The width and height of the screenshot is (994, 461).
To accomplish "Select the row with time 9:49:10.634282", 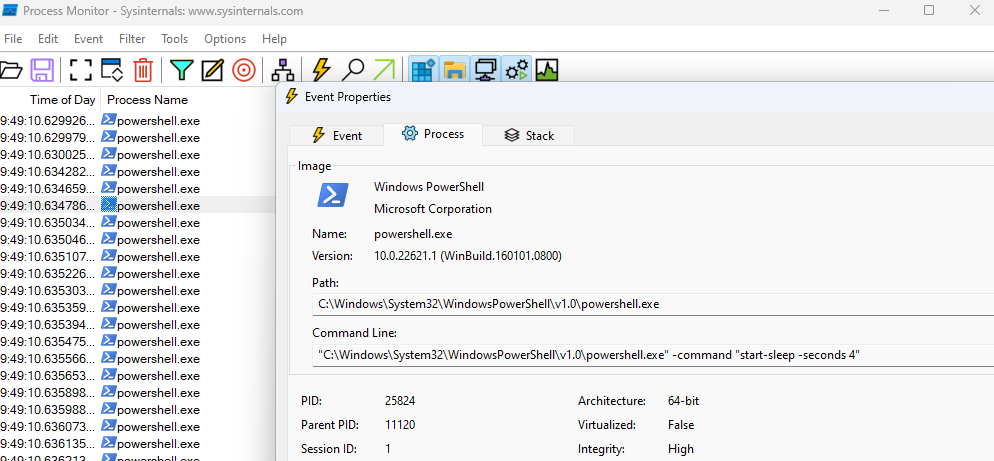I will click(138, 171).
